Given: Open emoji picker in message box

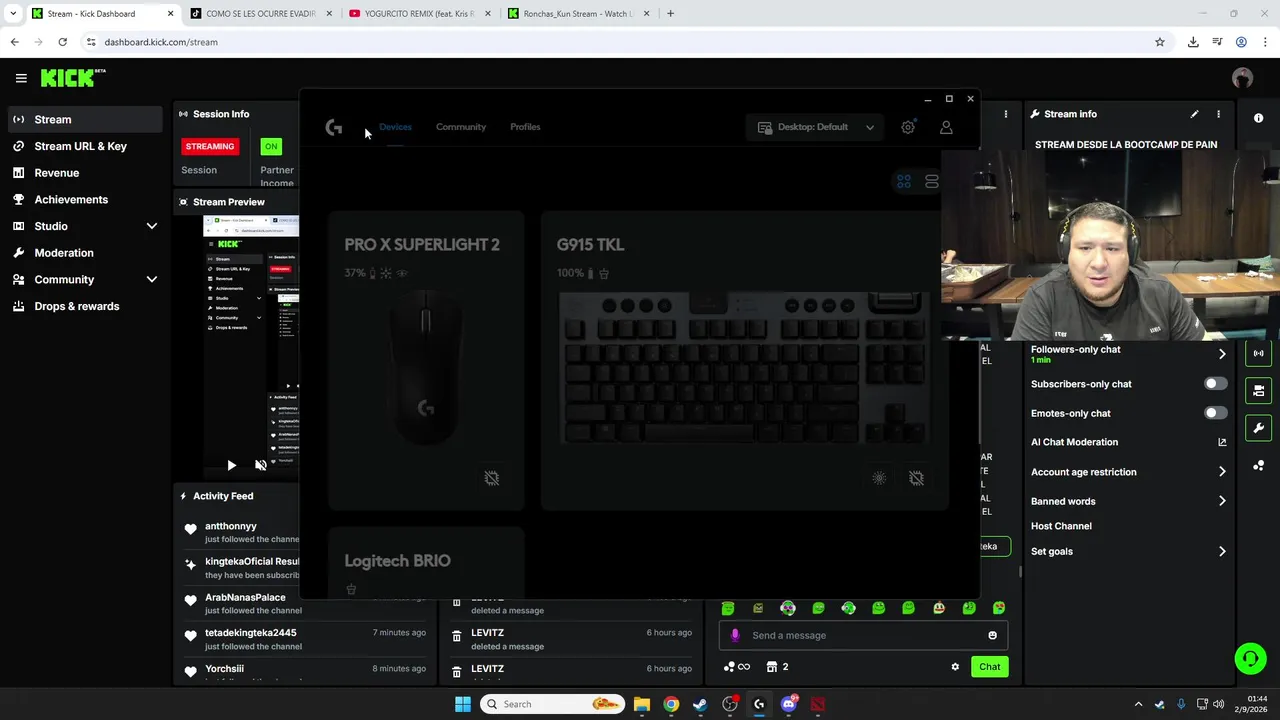Looking at the screenshot, I should coord(992,635).
